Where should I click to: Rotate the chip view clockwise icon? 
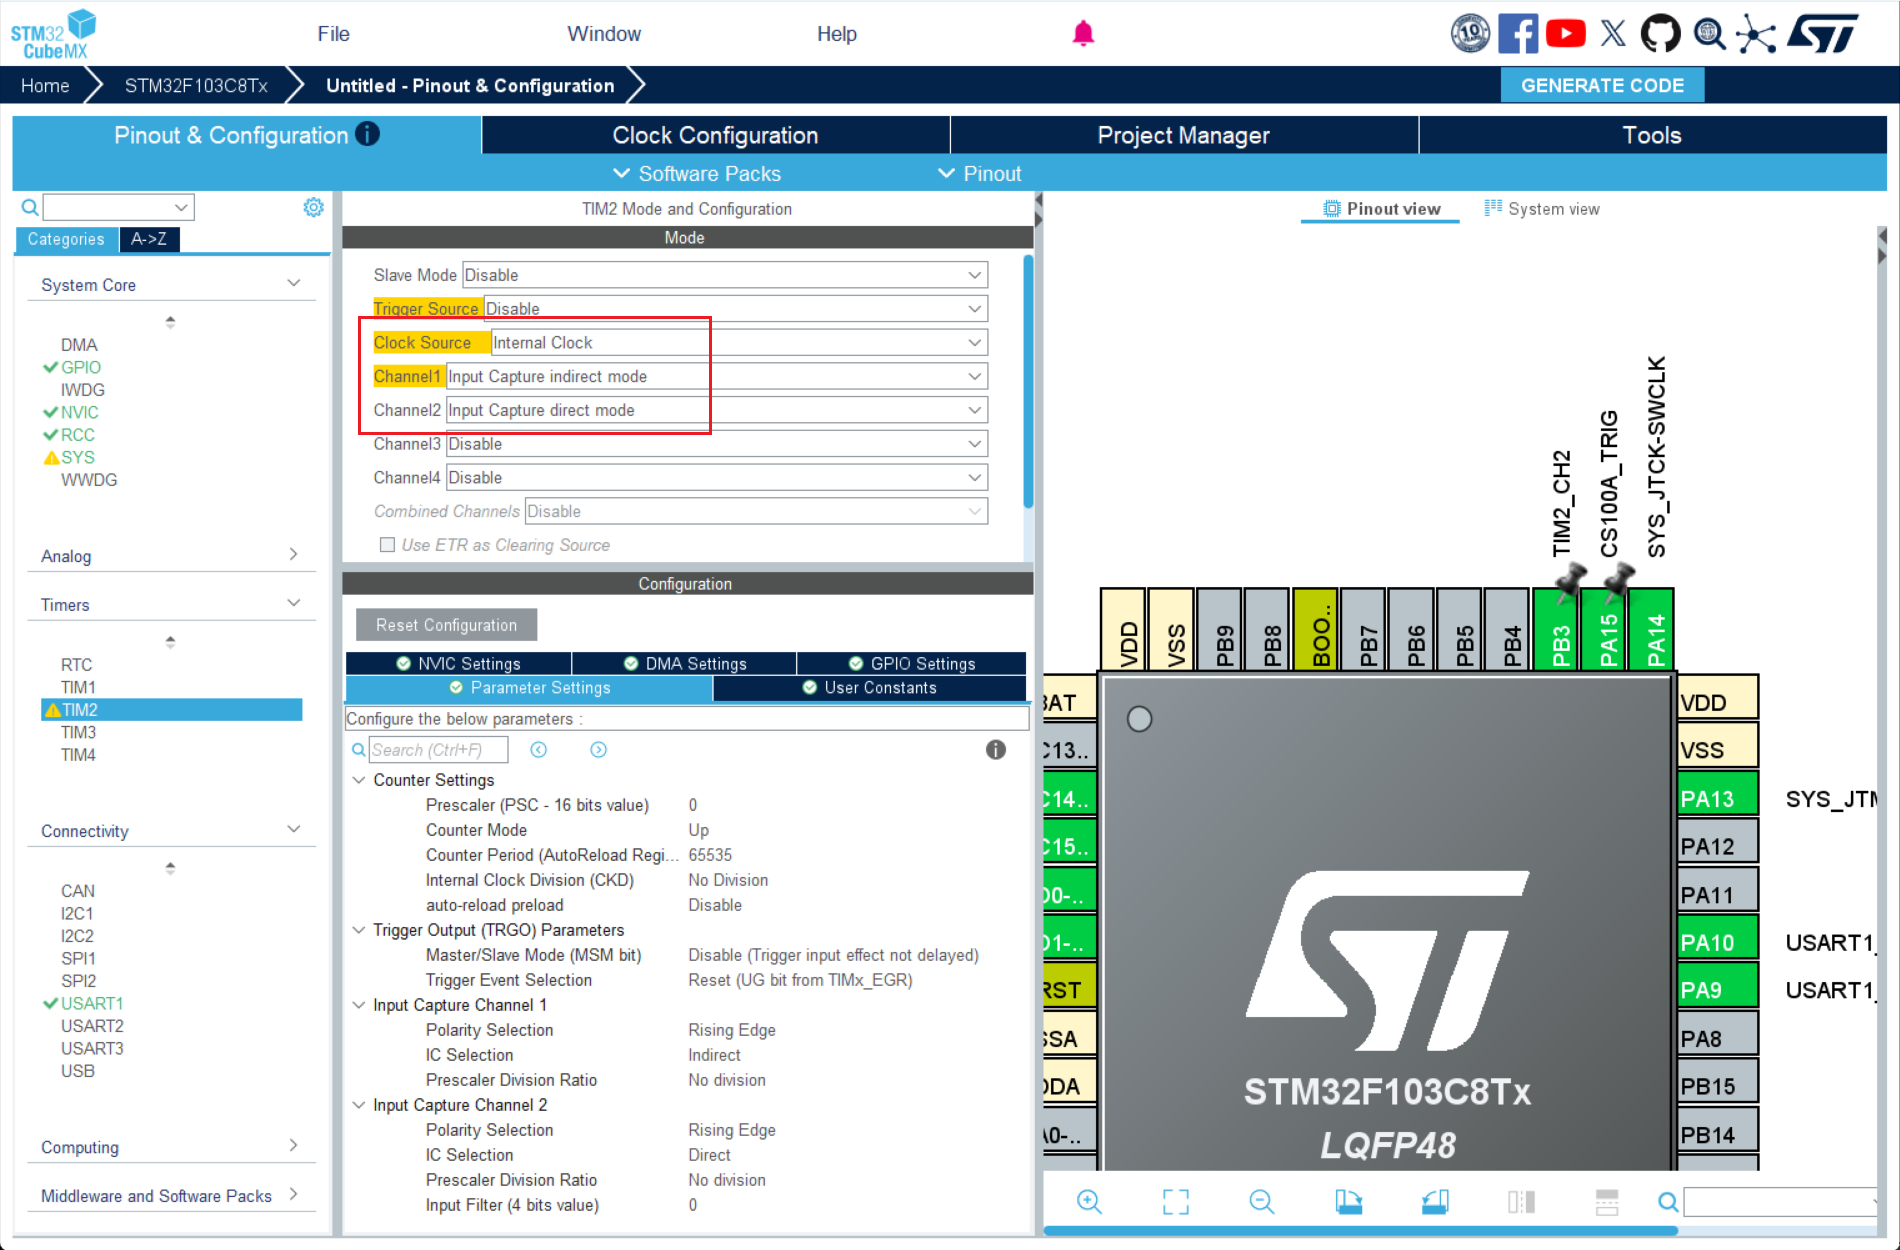tap(1349, 1201)
